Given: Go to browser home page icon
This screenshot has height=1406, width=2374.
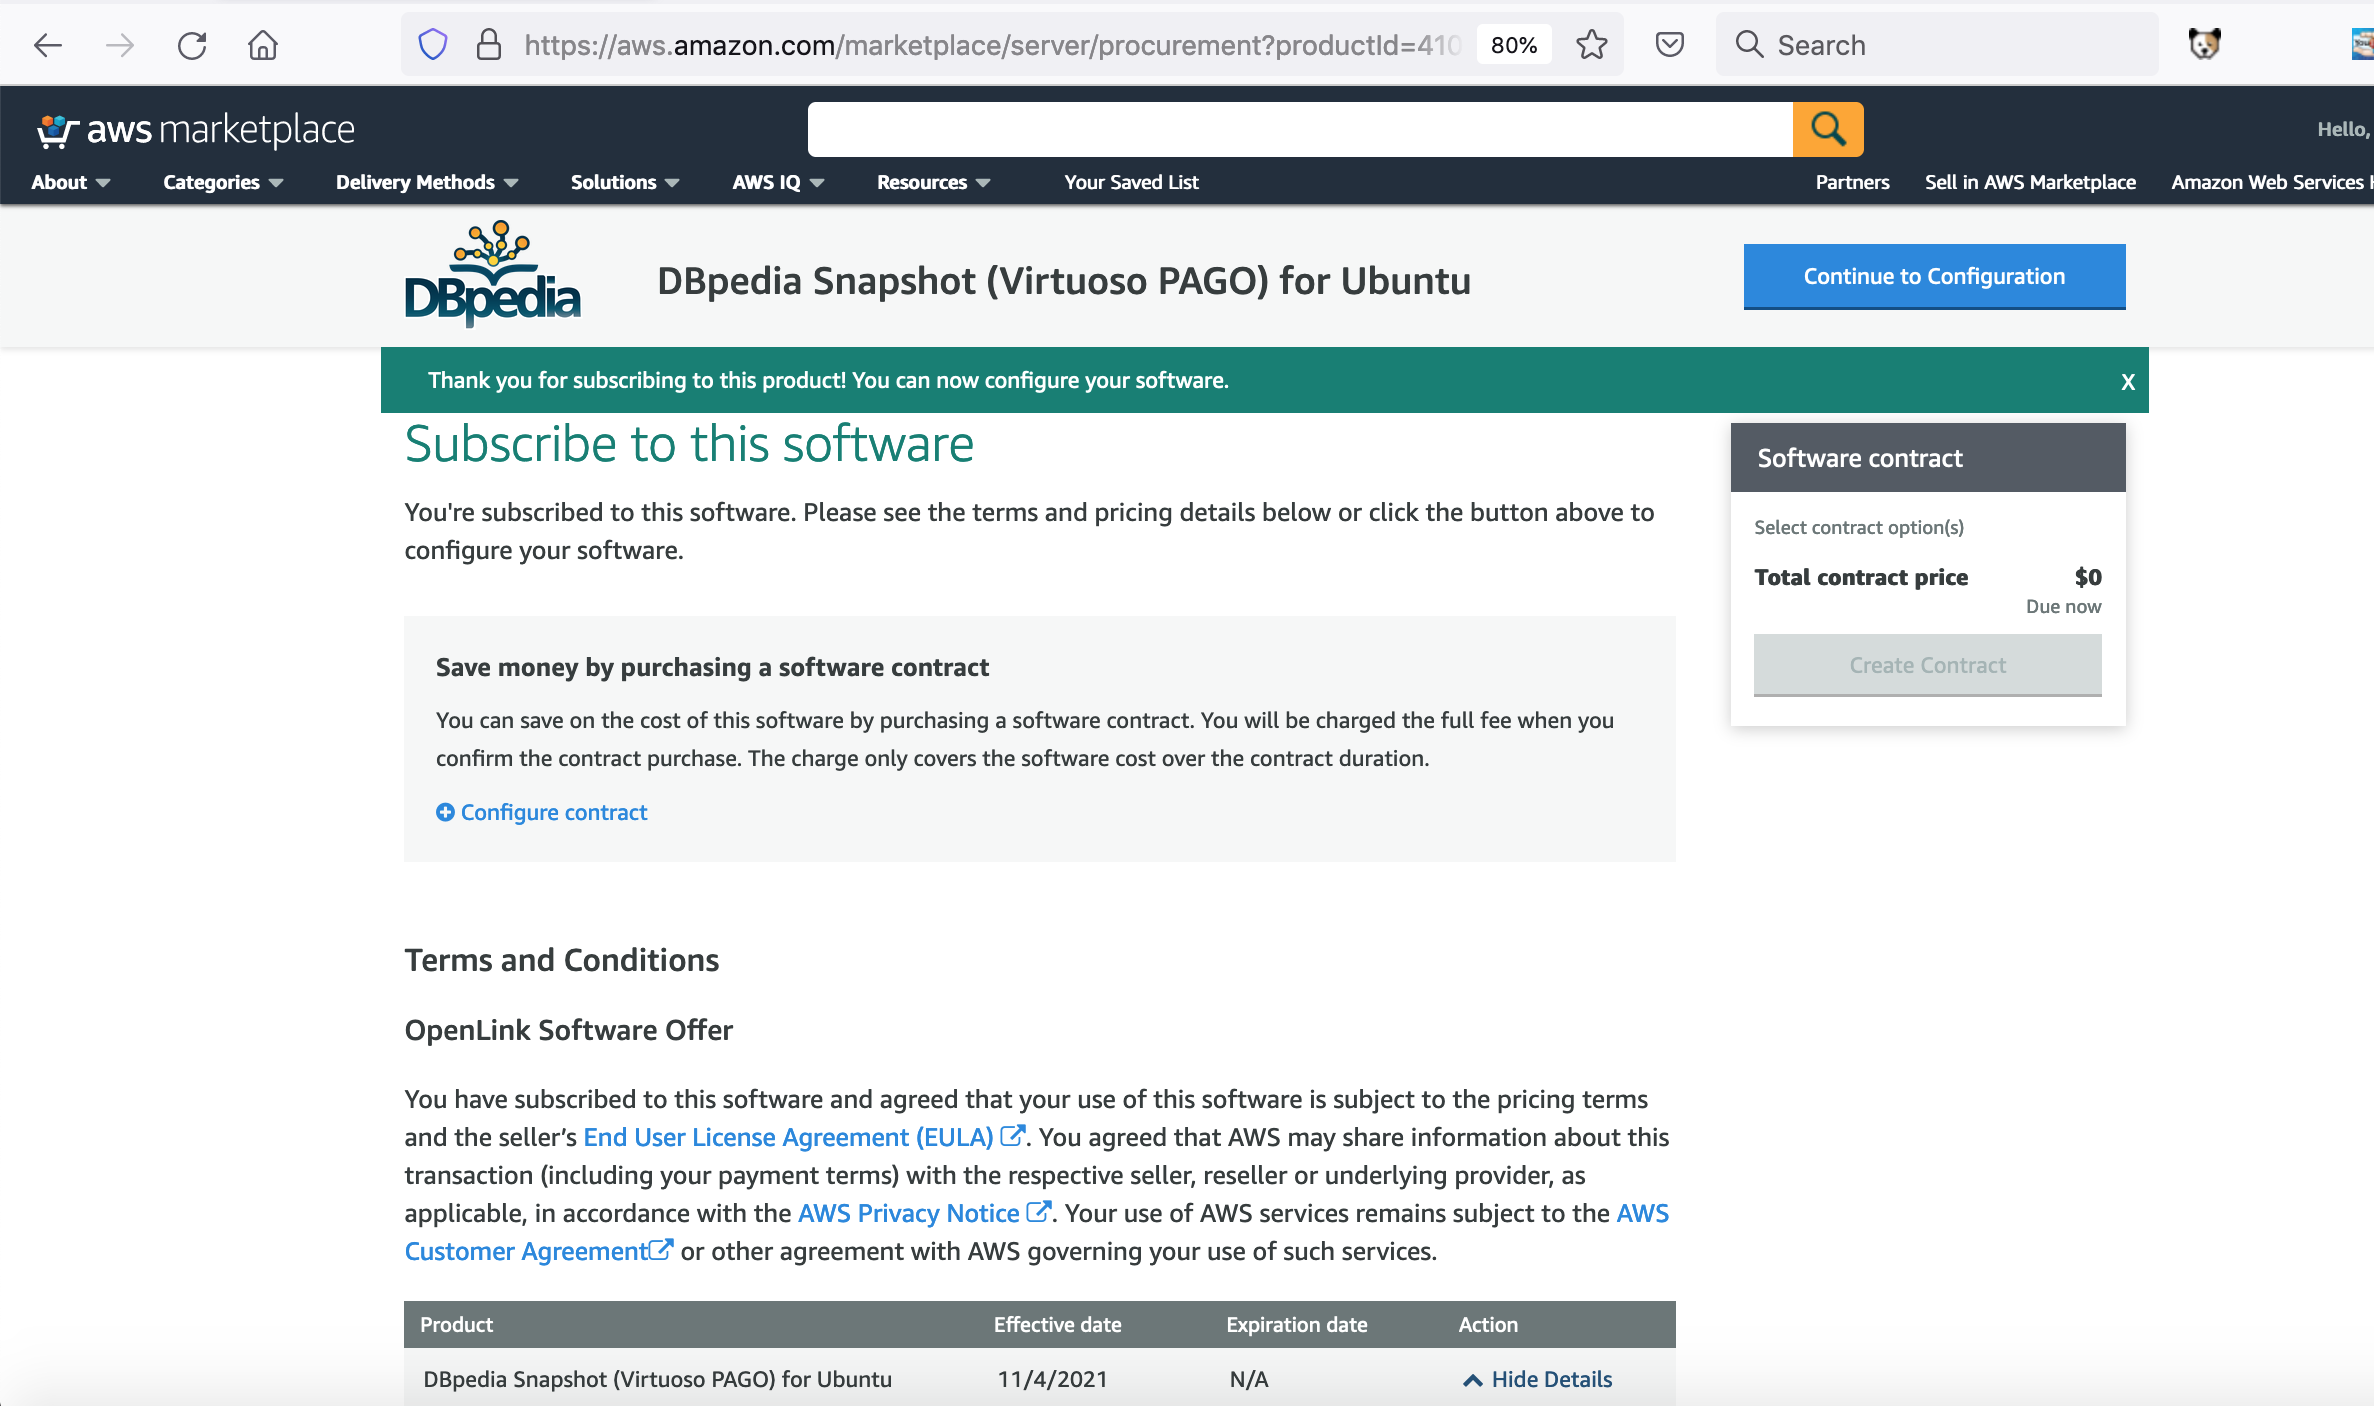Looking at the screenshot, I should (263, 45).
